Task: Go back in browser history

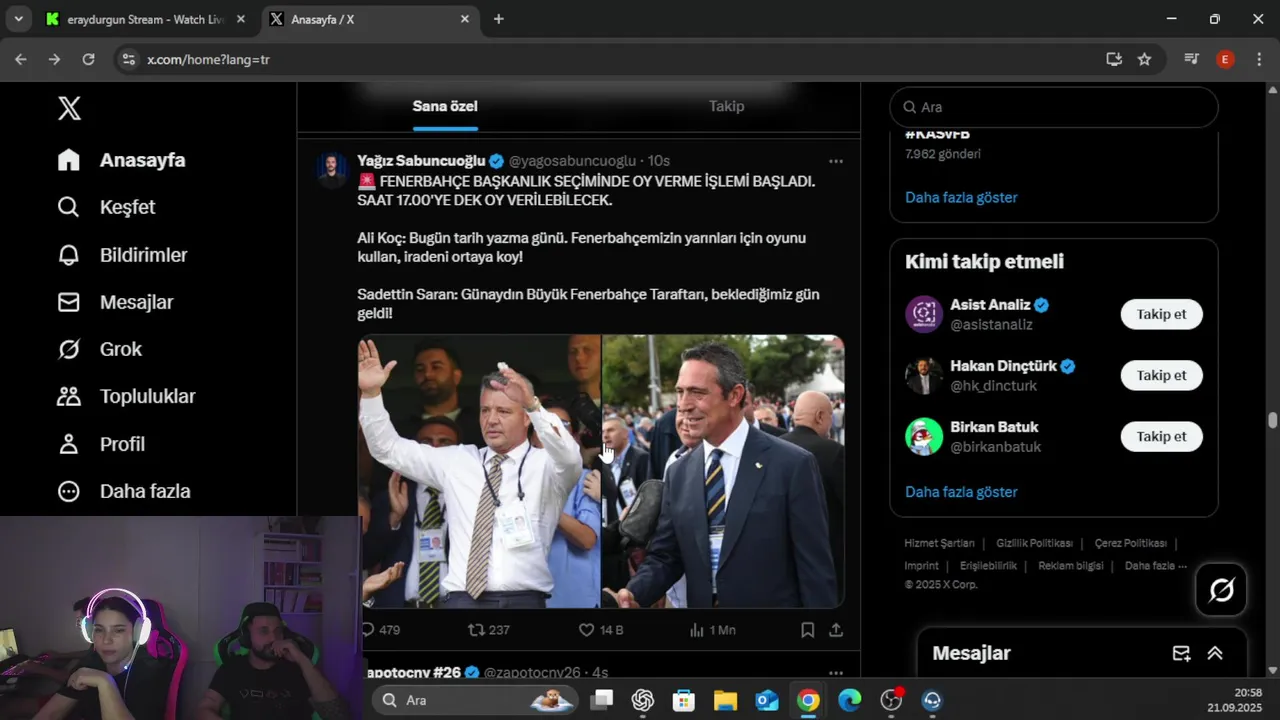Action: 21,60
